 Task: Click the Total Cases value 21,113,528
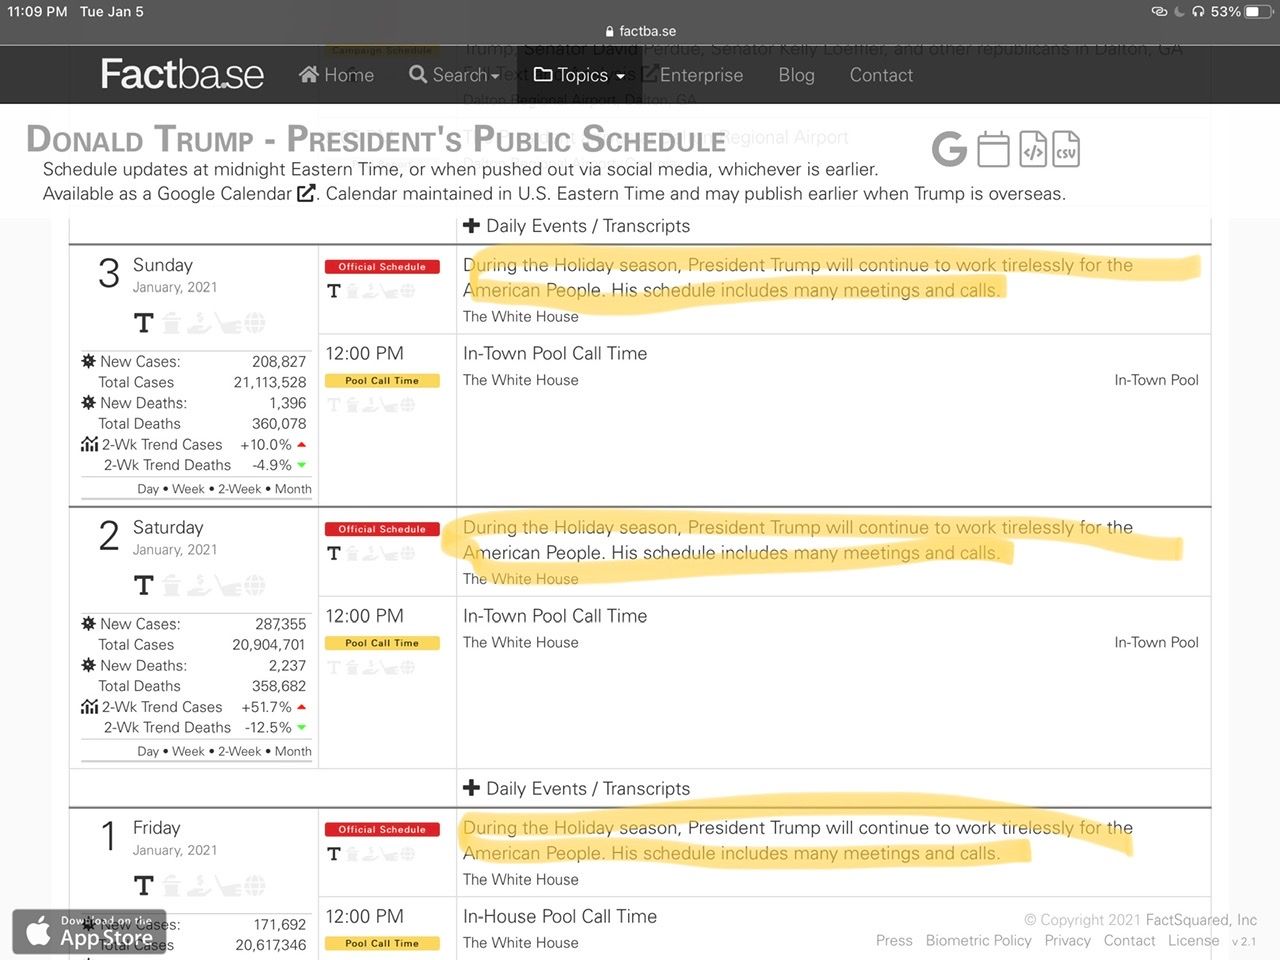click(x=270, y=382)
